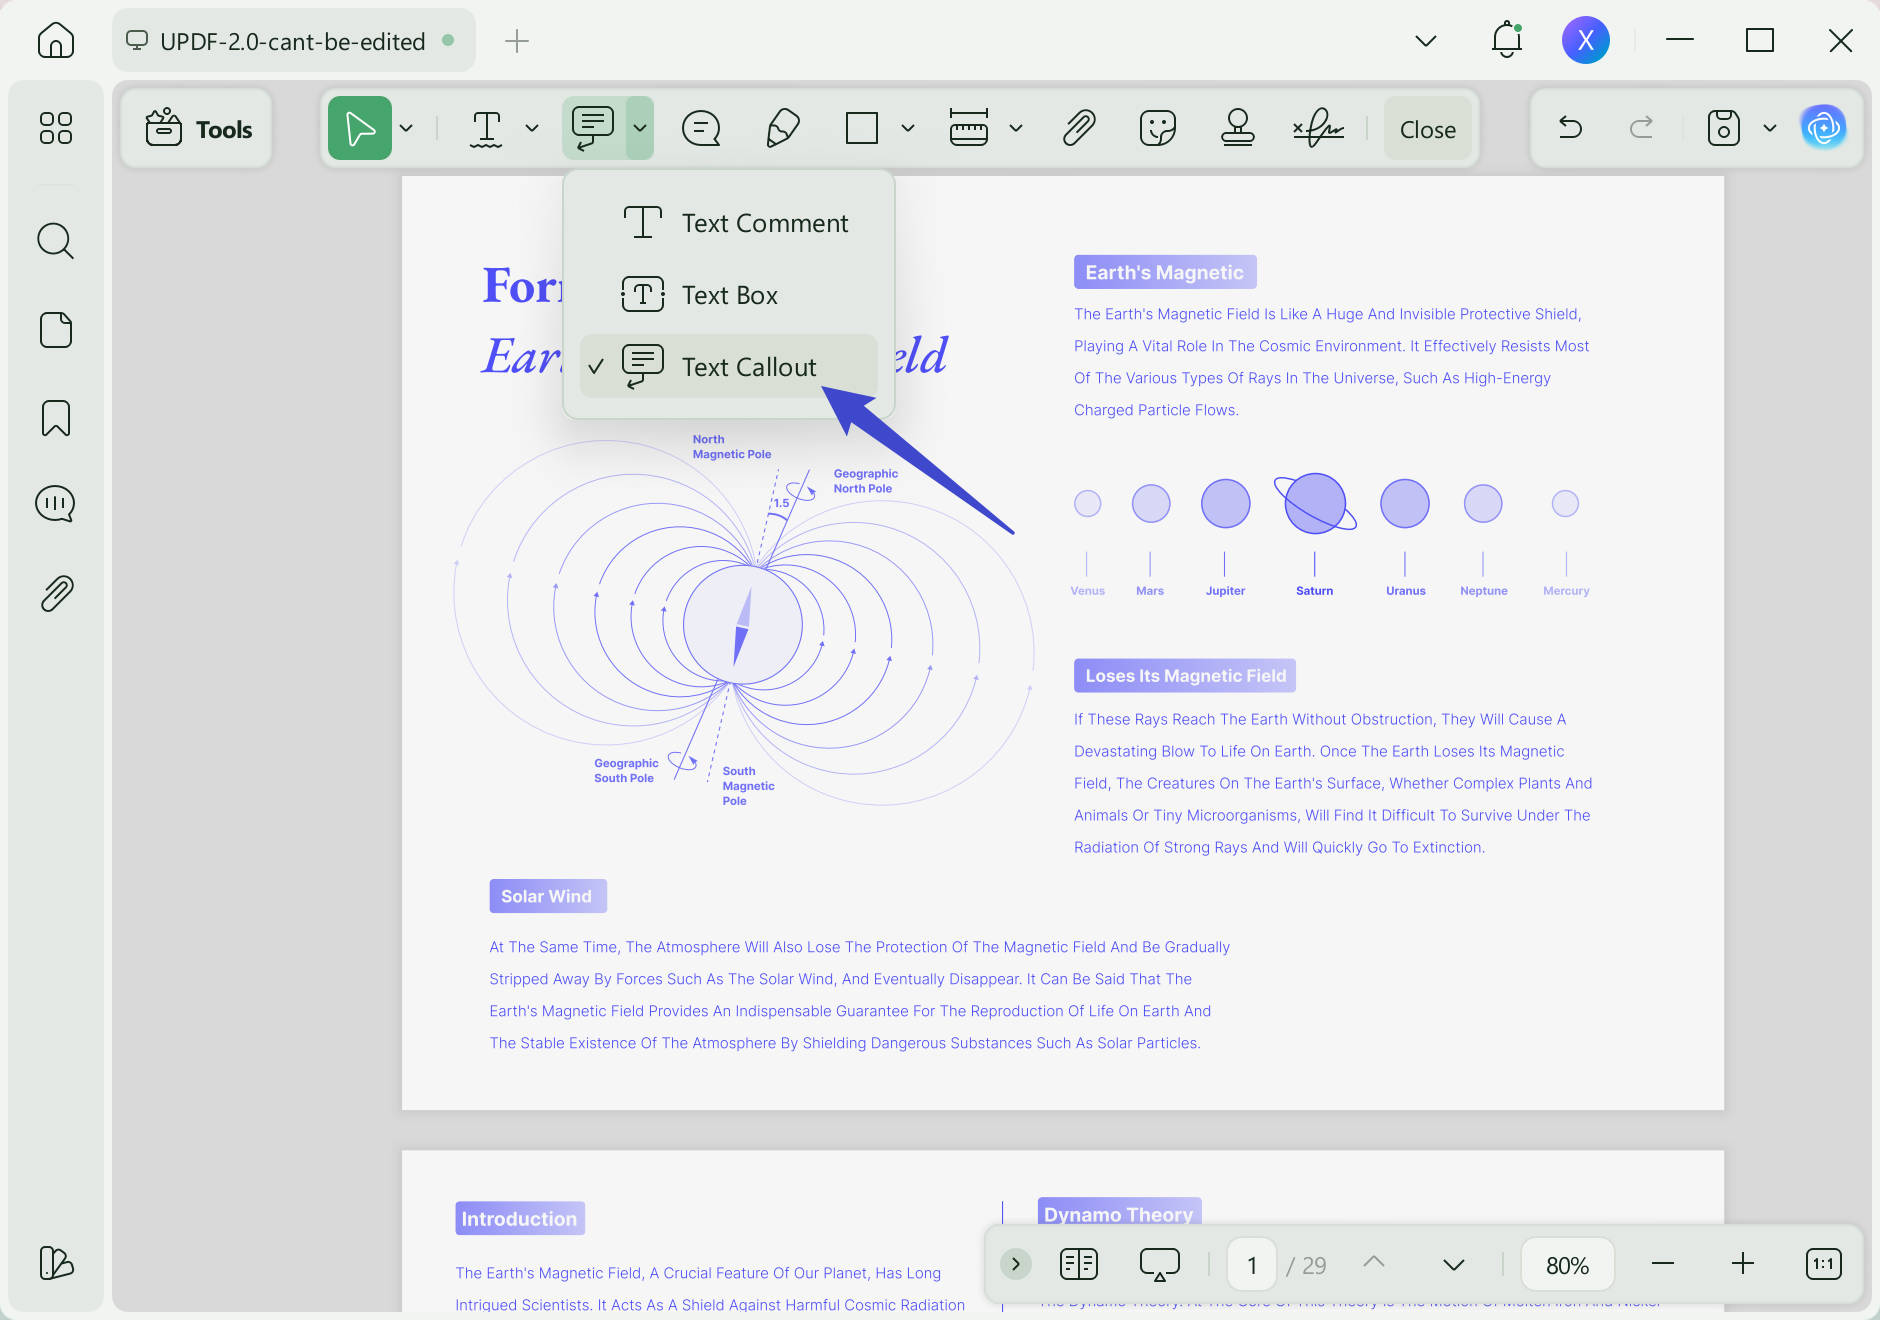Select the rectangle shape tool
Viewport: 1880px width, 1320px height.
[861, 128]
